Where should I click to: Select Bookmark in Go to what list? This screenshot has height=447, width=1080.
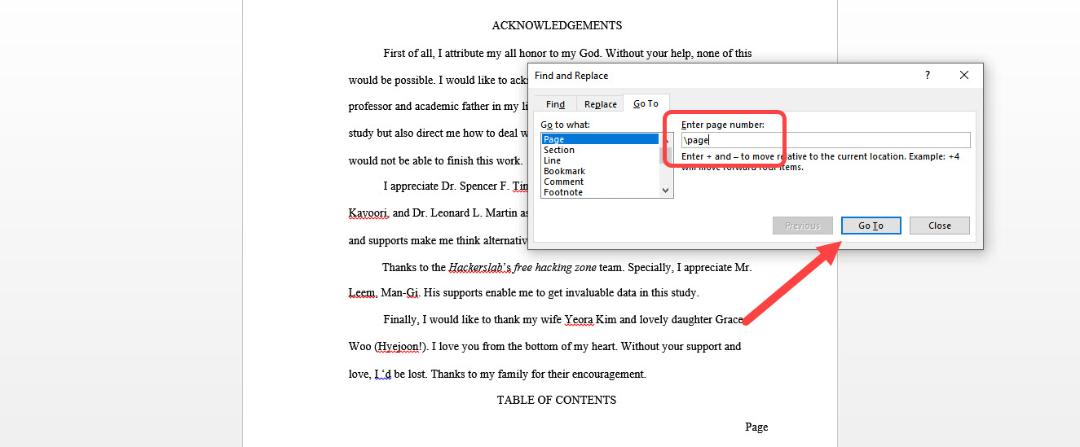[564, 171]
